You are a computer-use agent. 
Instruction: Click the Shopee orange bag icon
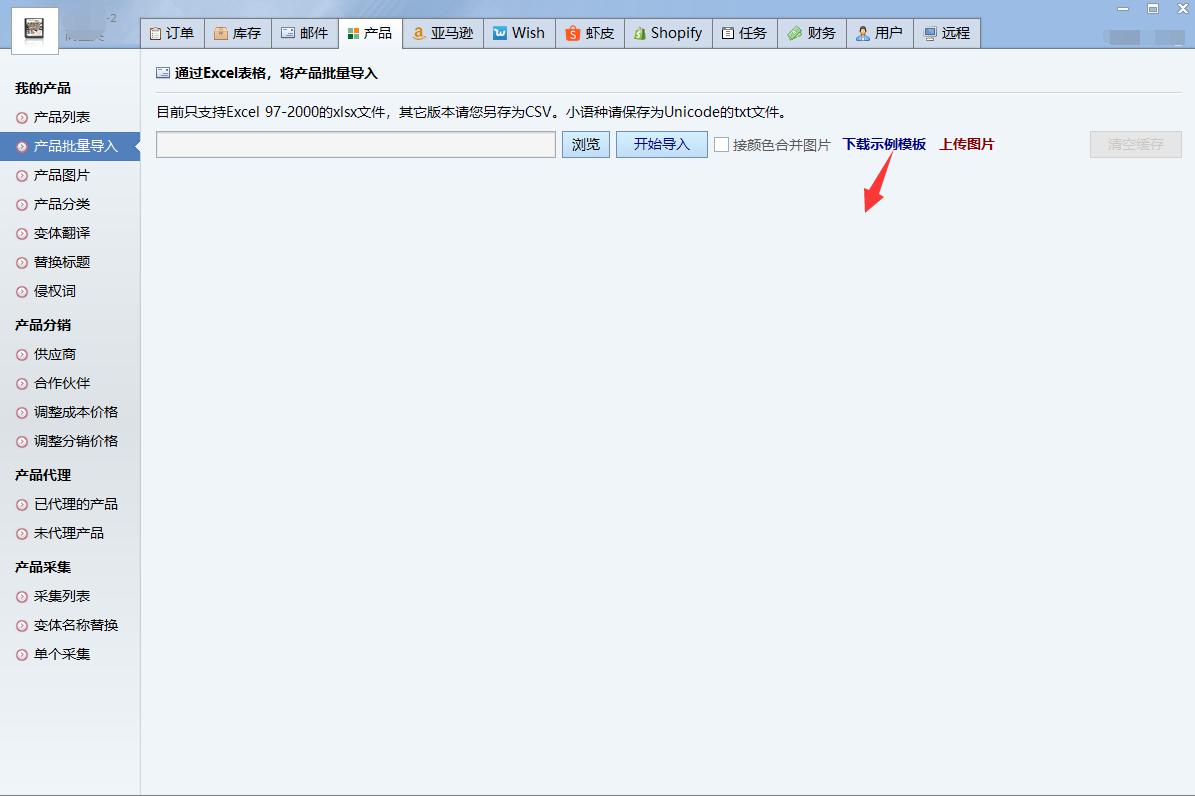[x=572, y=33]
